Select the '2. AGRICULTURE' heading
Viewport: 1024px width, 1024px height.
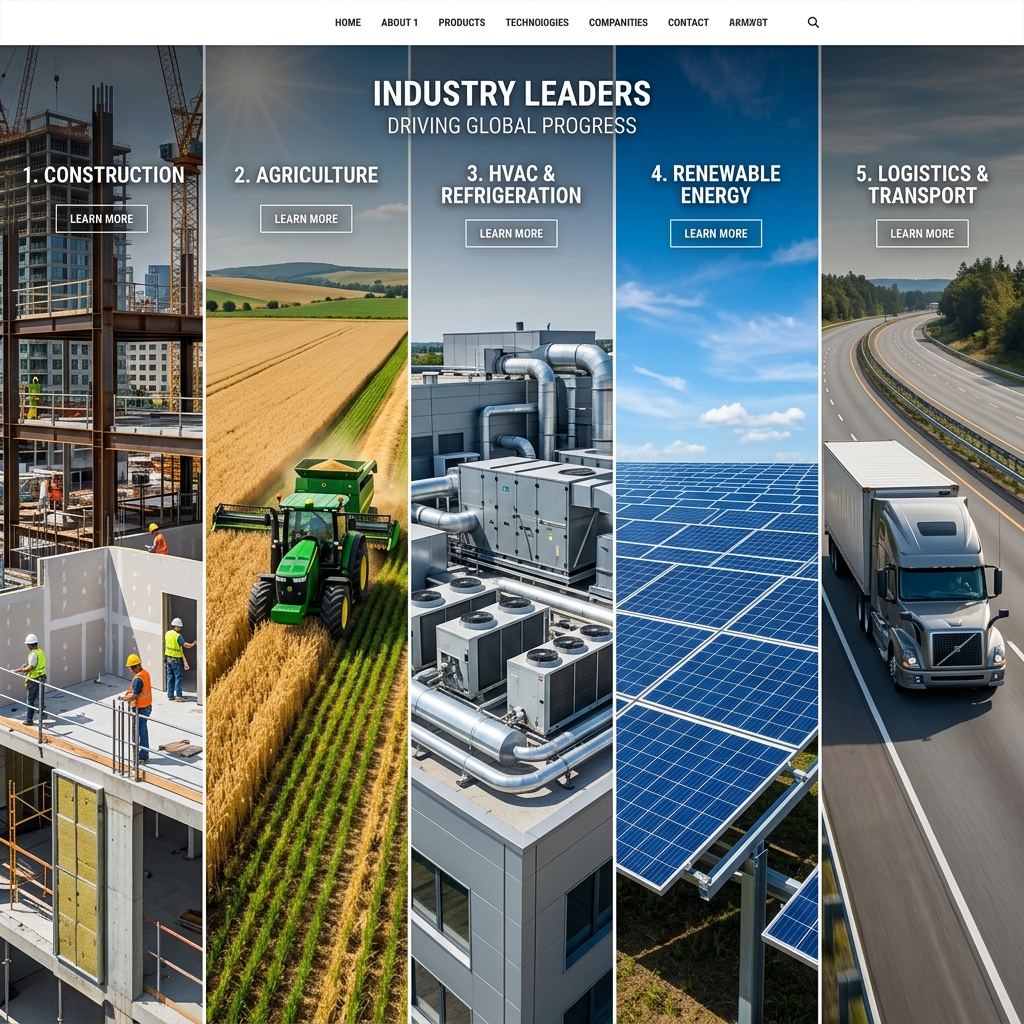click(306, 175)
